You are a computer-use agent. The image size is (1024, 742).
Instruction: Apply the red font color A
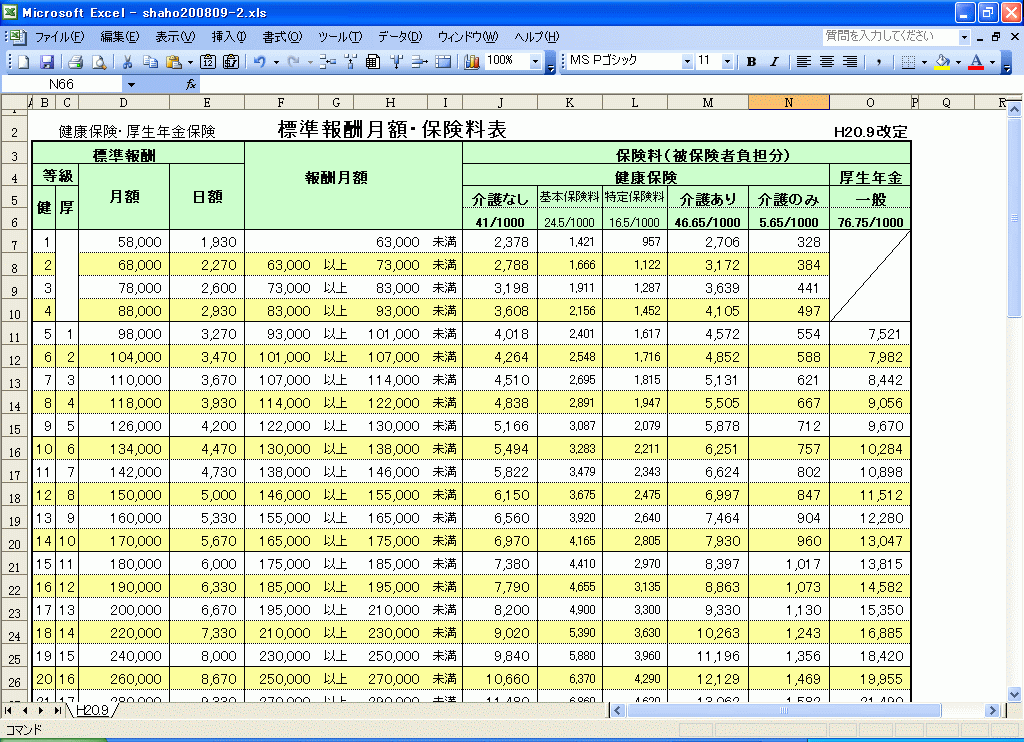(976, 62)
